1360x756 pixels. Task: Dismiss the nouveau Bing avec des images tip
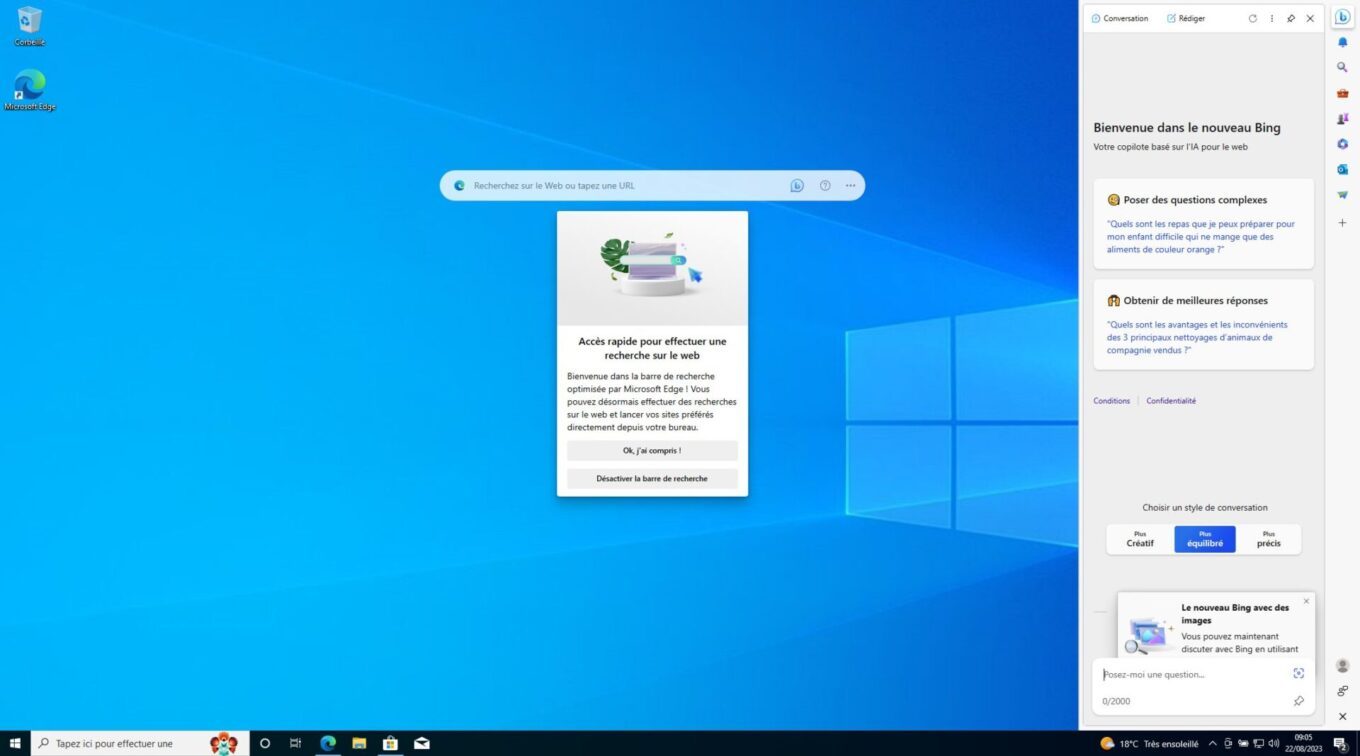tap(1306, 601)
